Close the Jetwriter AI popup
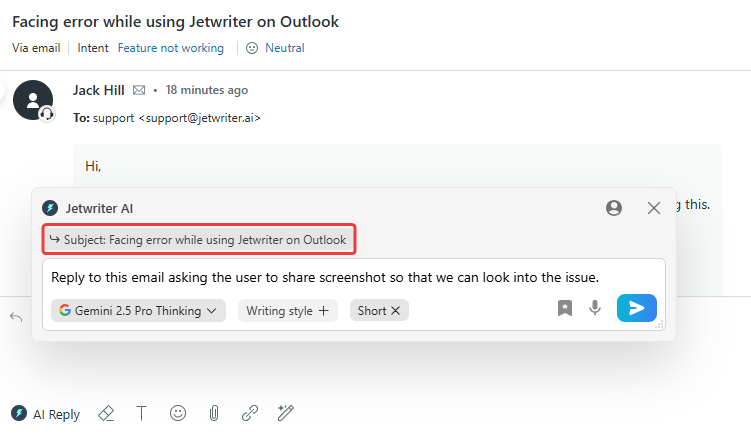Screen dimensions: 751x436 654,208
